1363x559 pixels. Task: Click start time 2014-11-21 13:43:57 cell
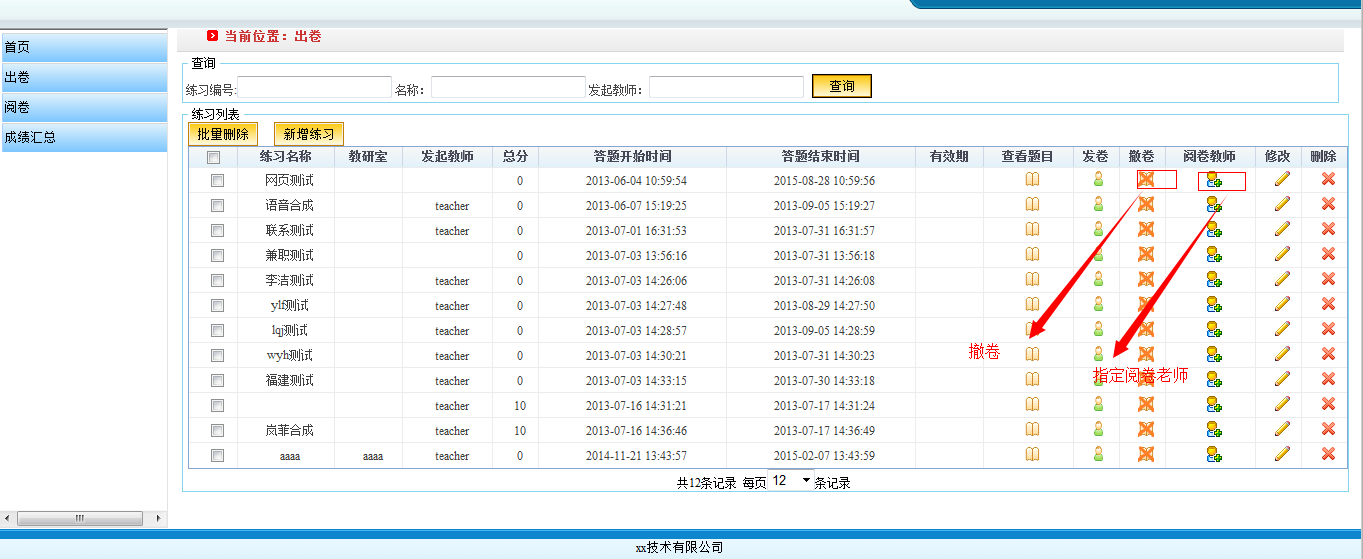[x=636, y=456]
